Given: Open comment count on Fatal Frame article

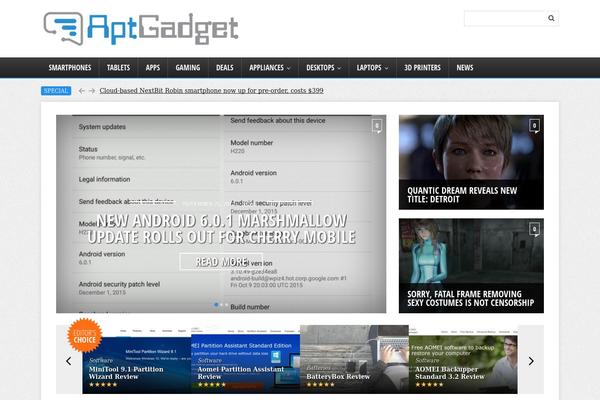Looking at the screenshot, I should (534, 229).
